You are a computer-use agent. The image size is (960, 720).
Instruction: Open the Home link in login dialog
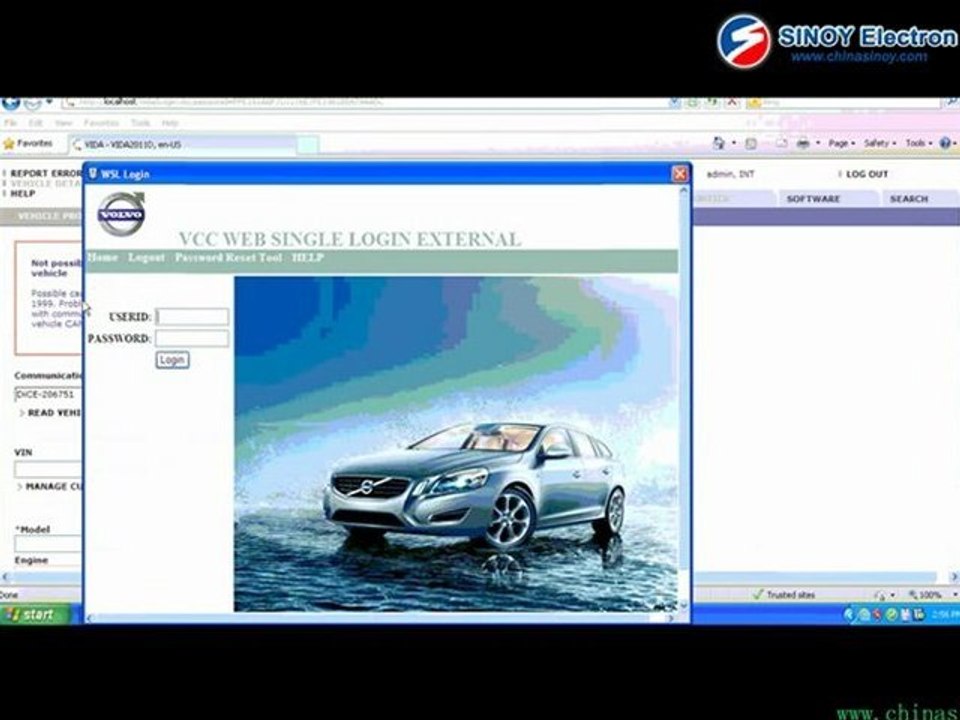click(x=102, y=257)
